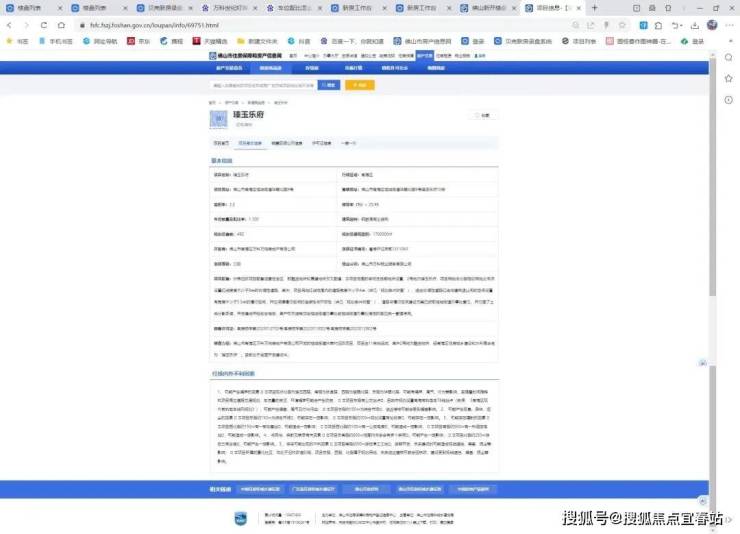Click the address bar URL fdc.fszj.foshan.gov.cn
740x534 pixels.
pyautogui.click(x=154, y=25)
